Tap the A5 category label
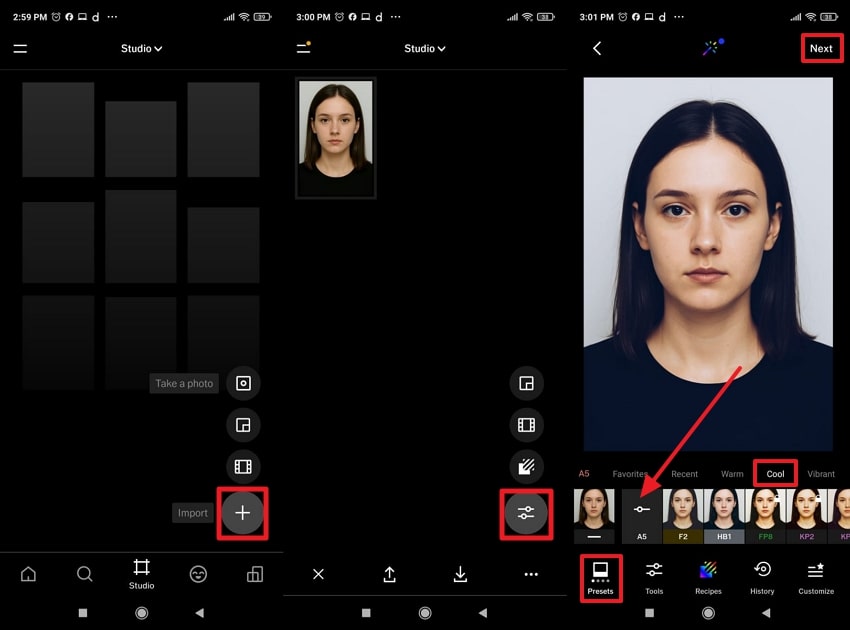The width and height of the screenshot is (850, 630). [x=584, y=473]
